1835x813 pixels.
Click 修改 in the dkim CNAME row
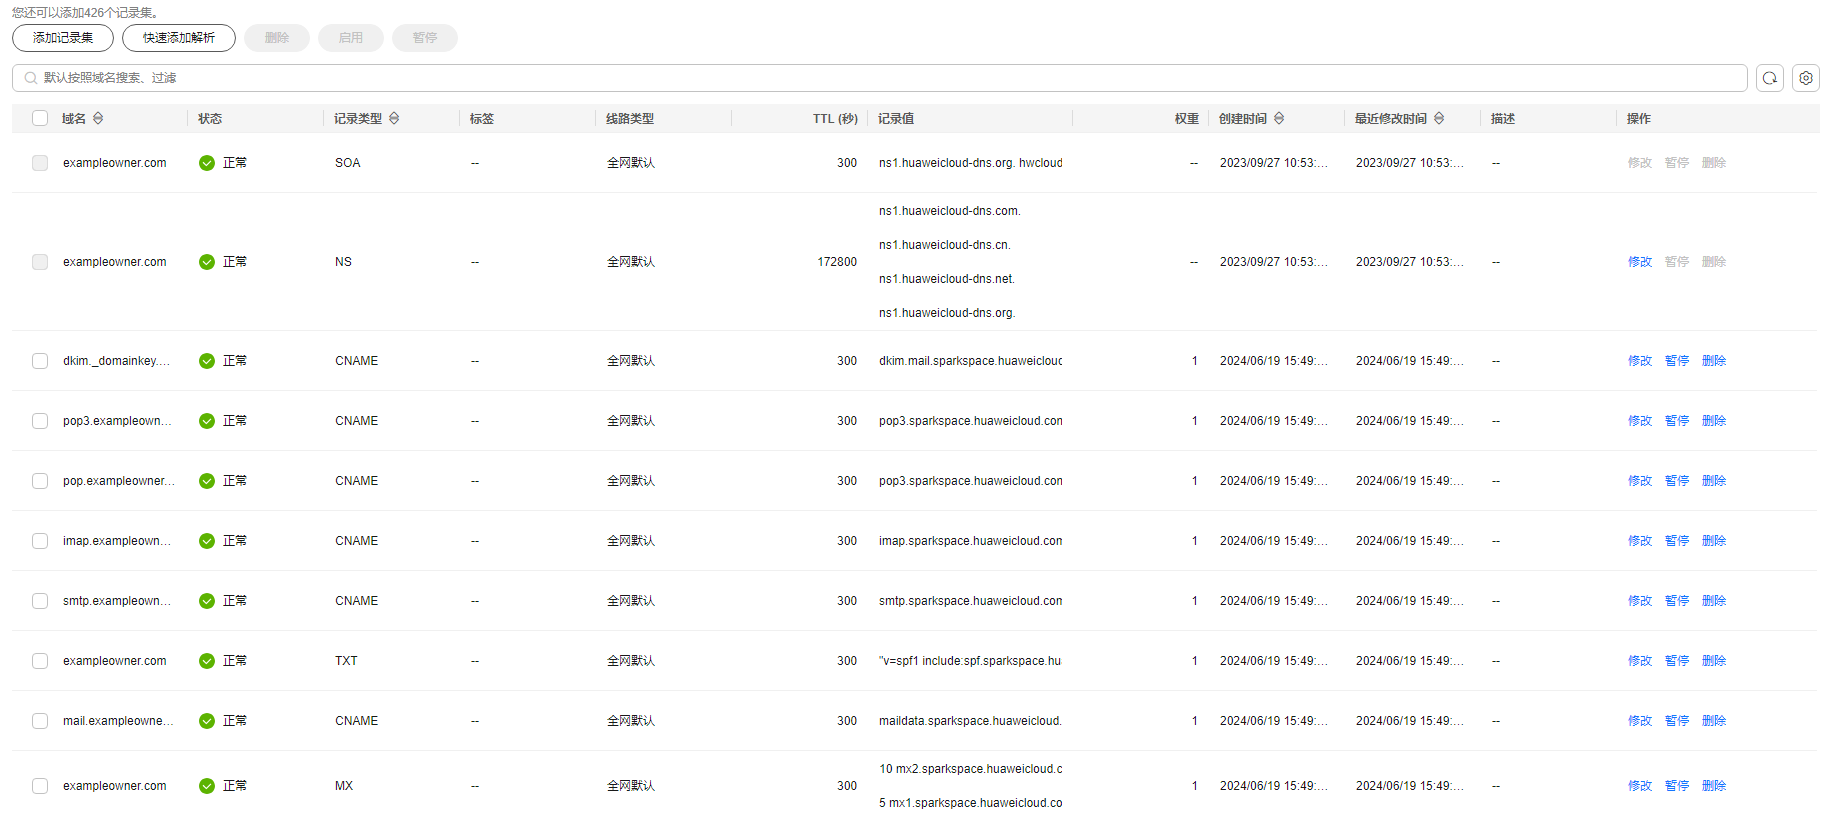pyautogui.click(x=1640, y=361)
